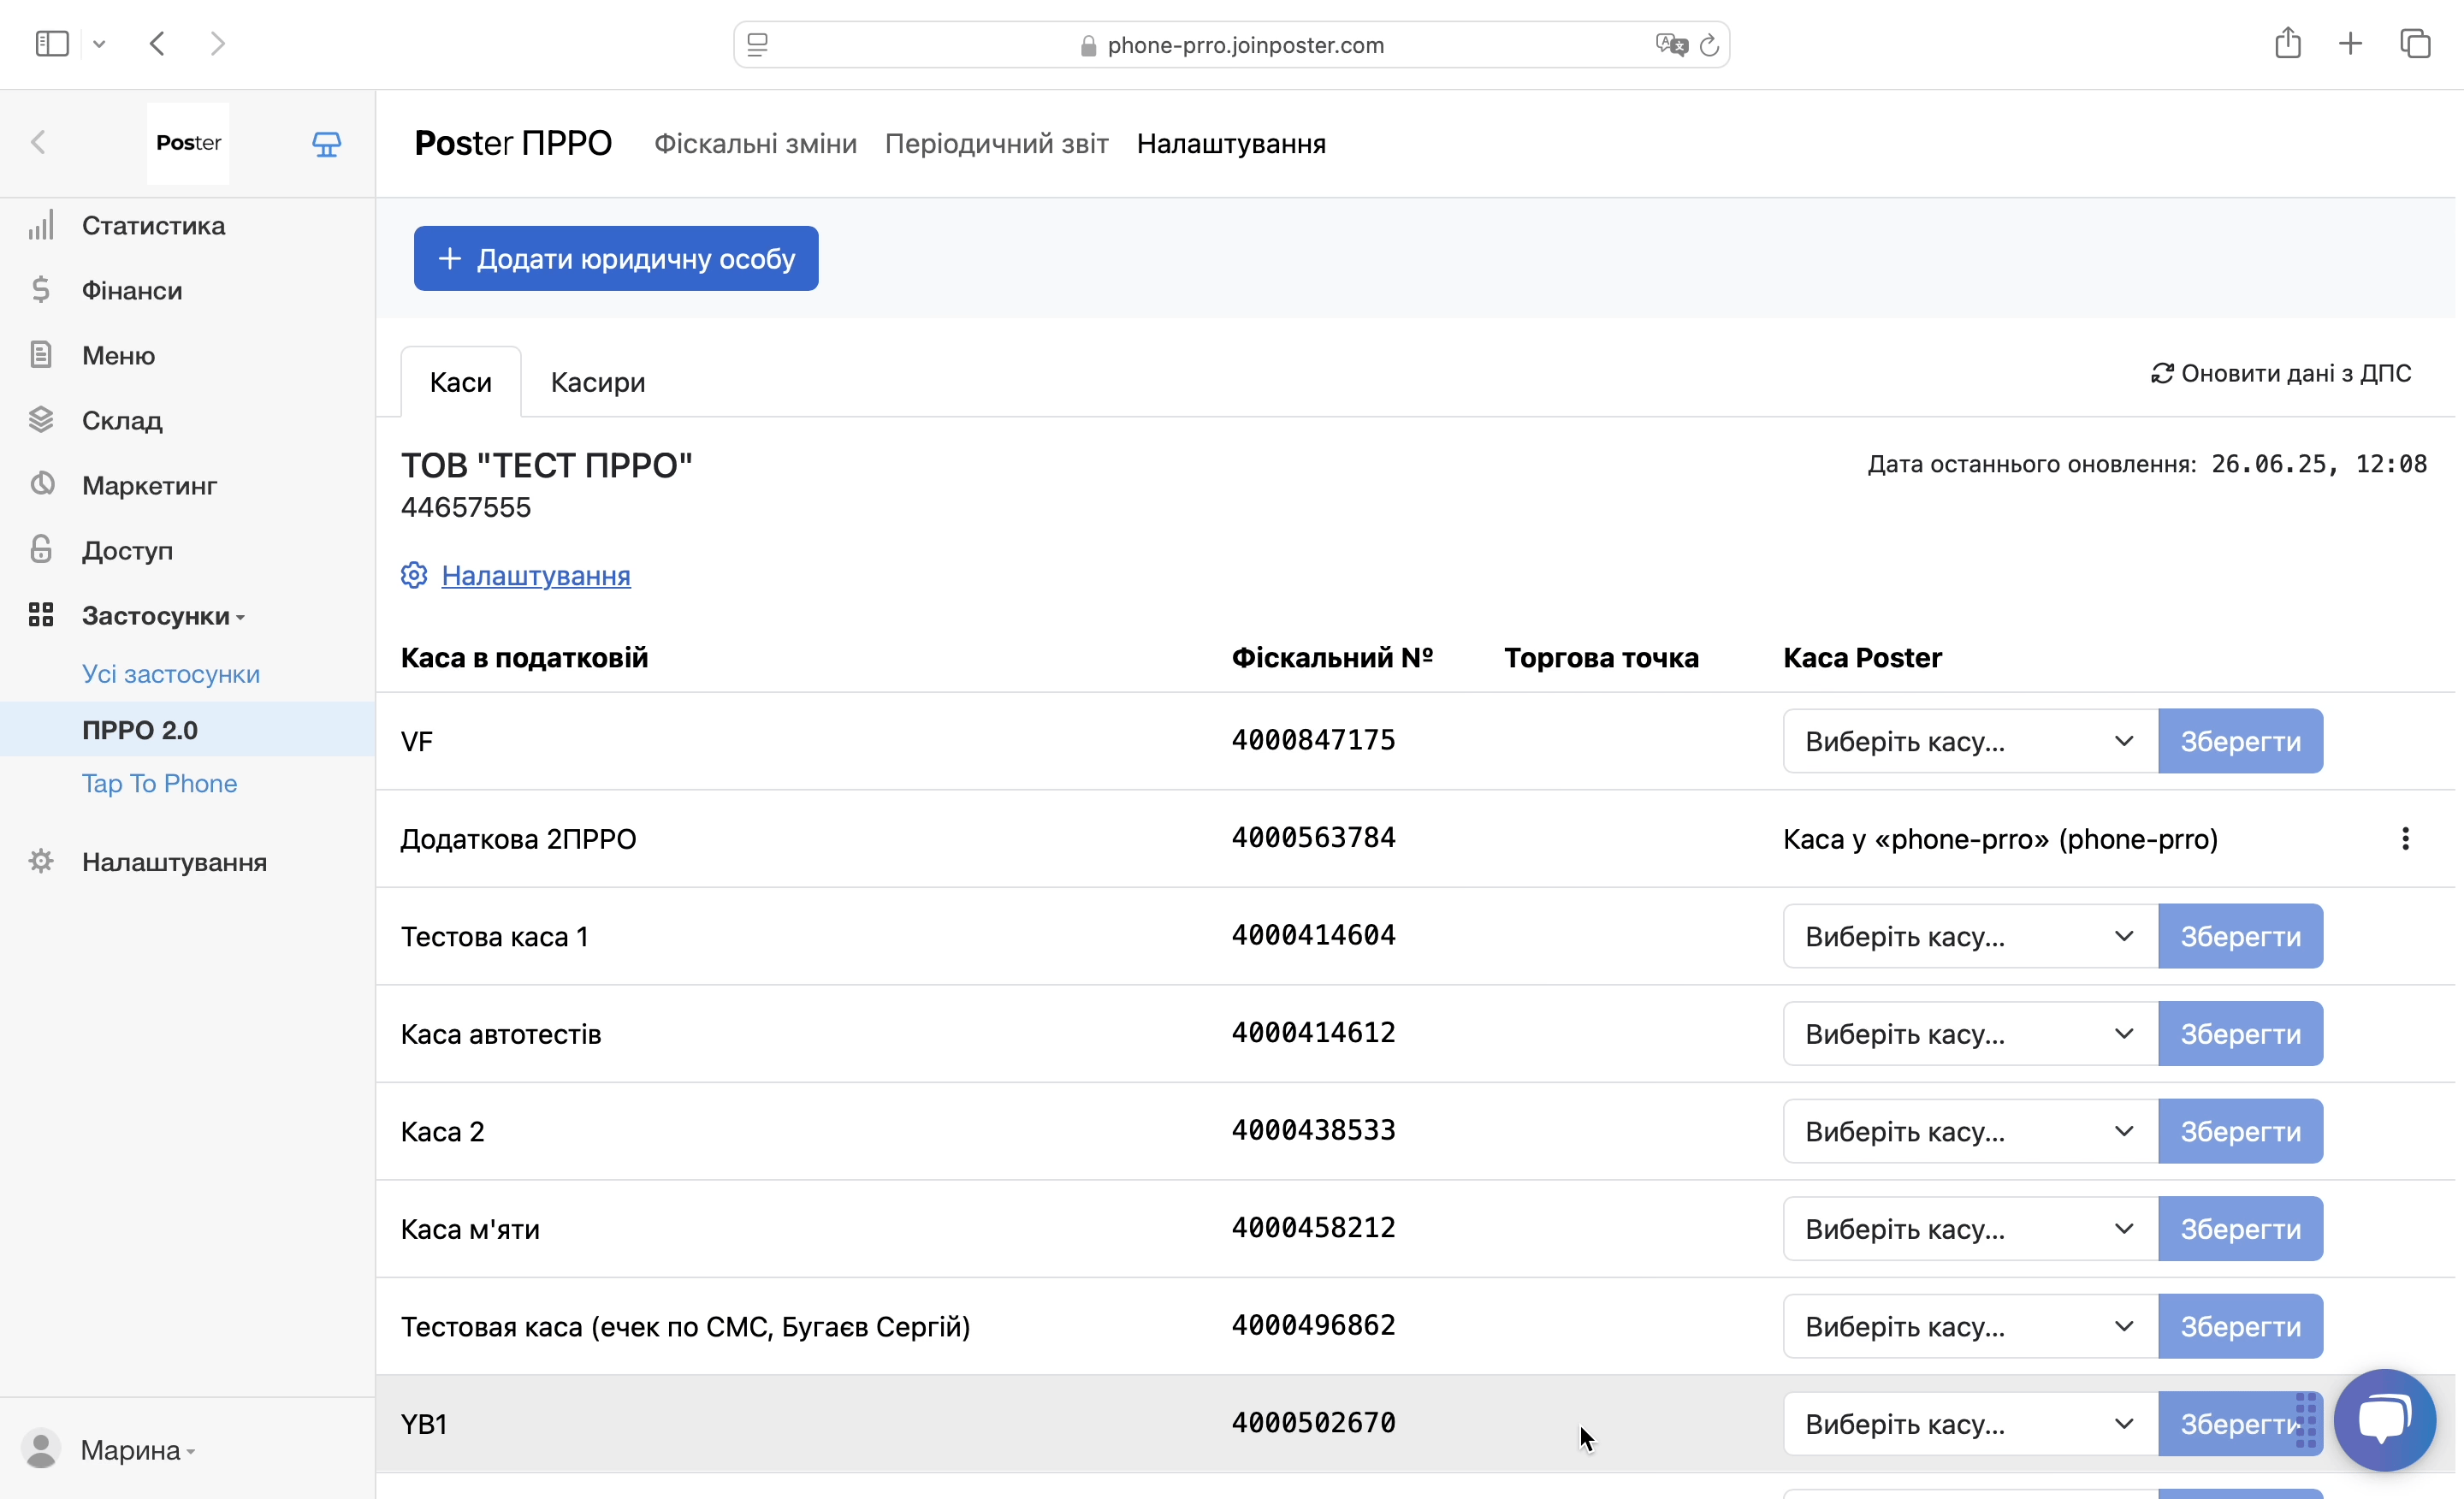Open Каса Poster dropdown for YB1
The height and width of the screenshot is (1499, 2464).
[1970, 1424]
